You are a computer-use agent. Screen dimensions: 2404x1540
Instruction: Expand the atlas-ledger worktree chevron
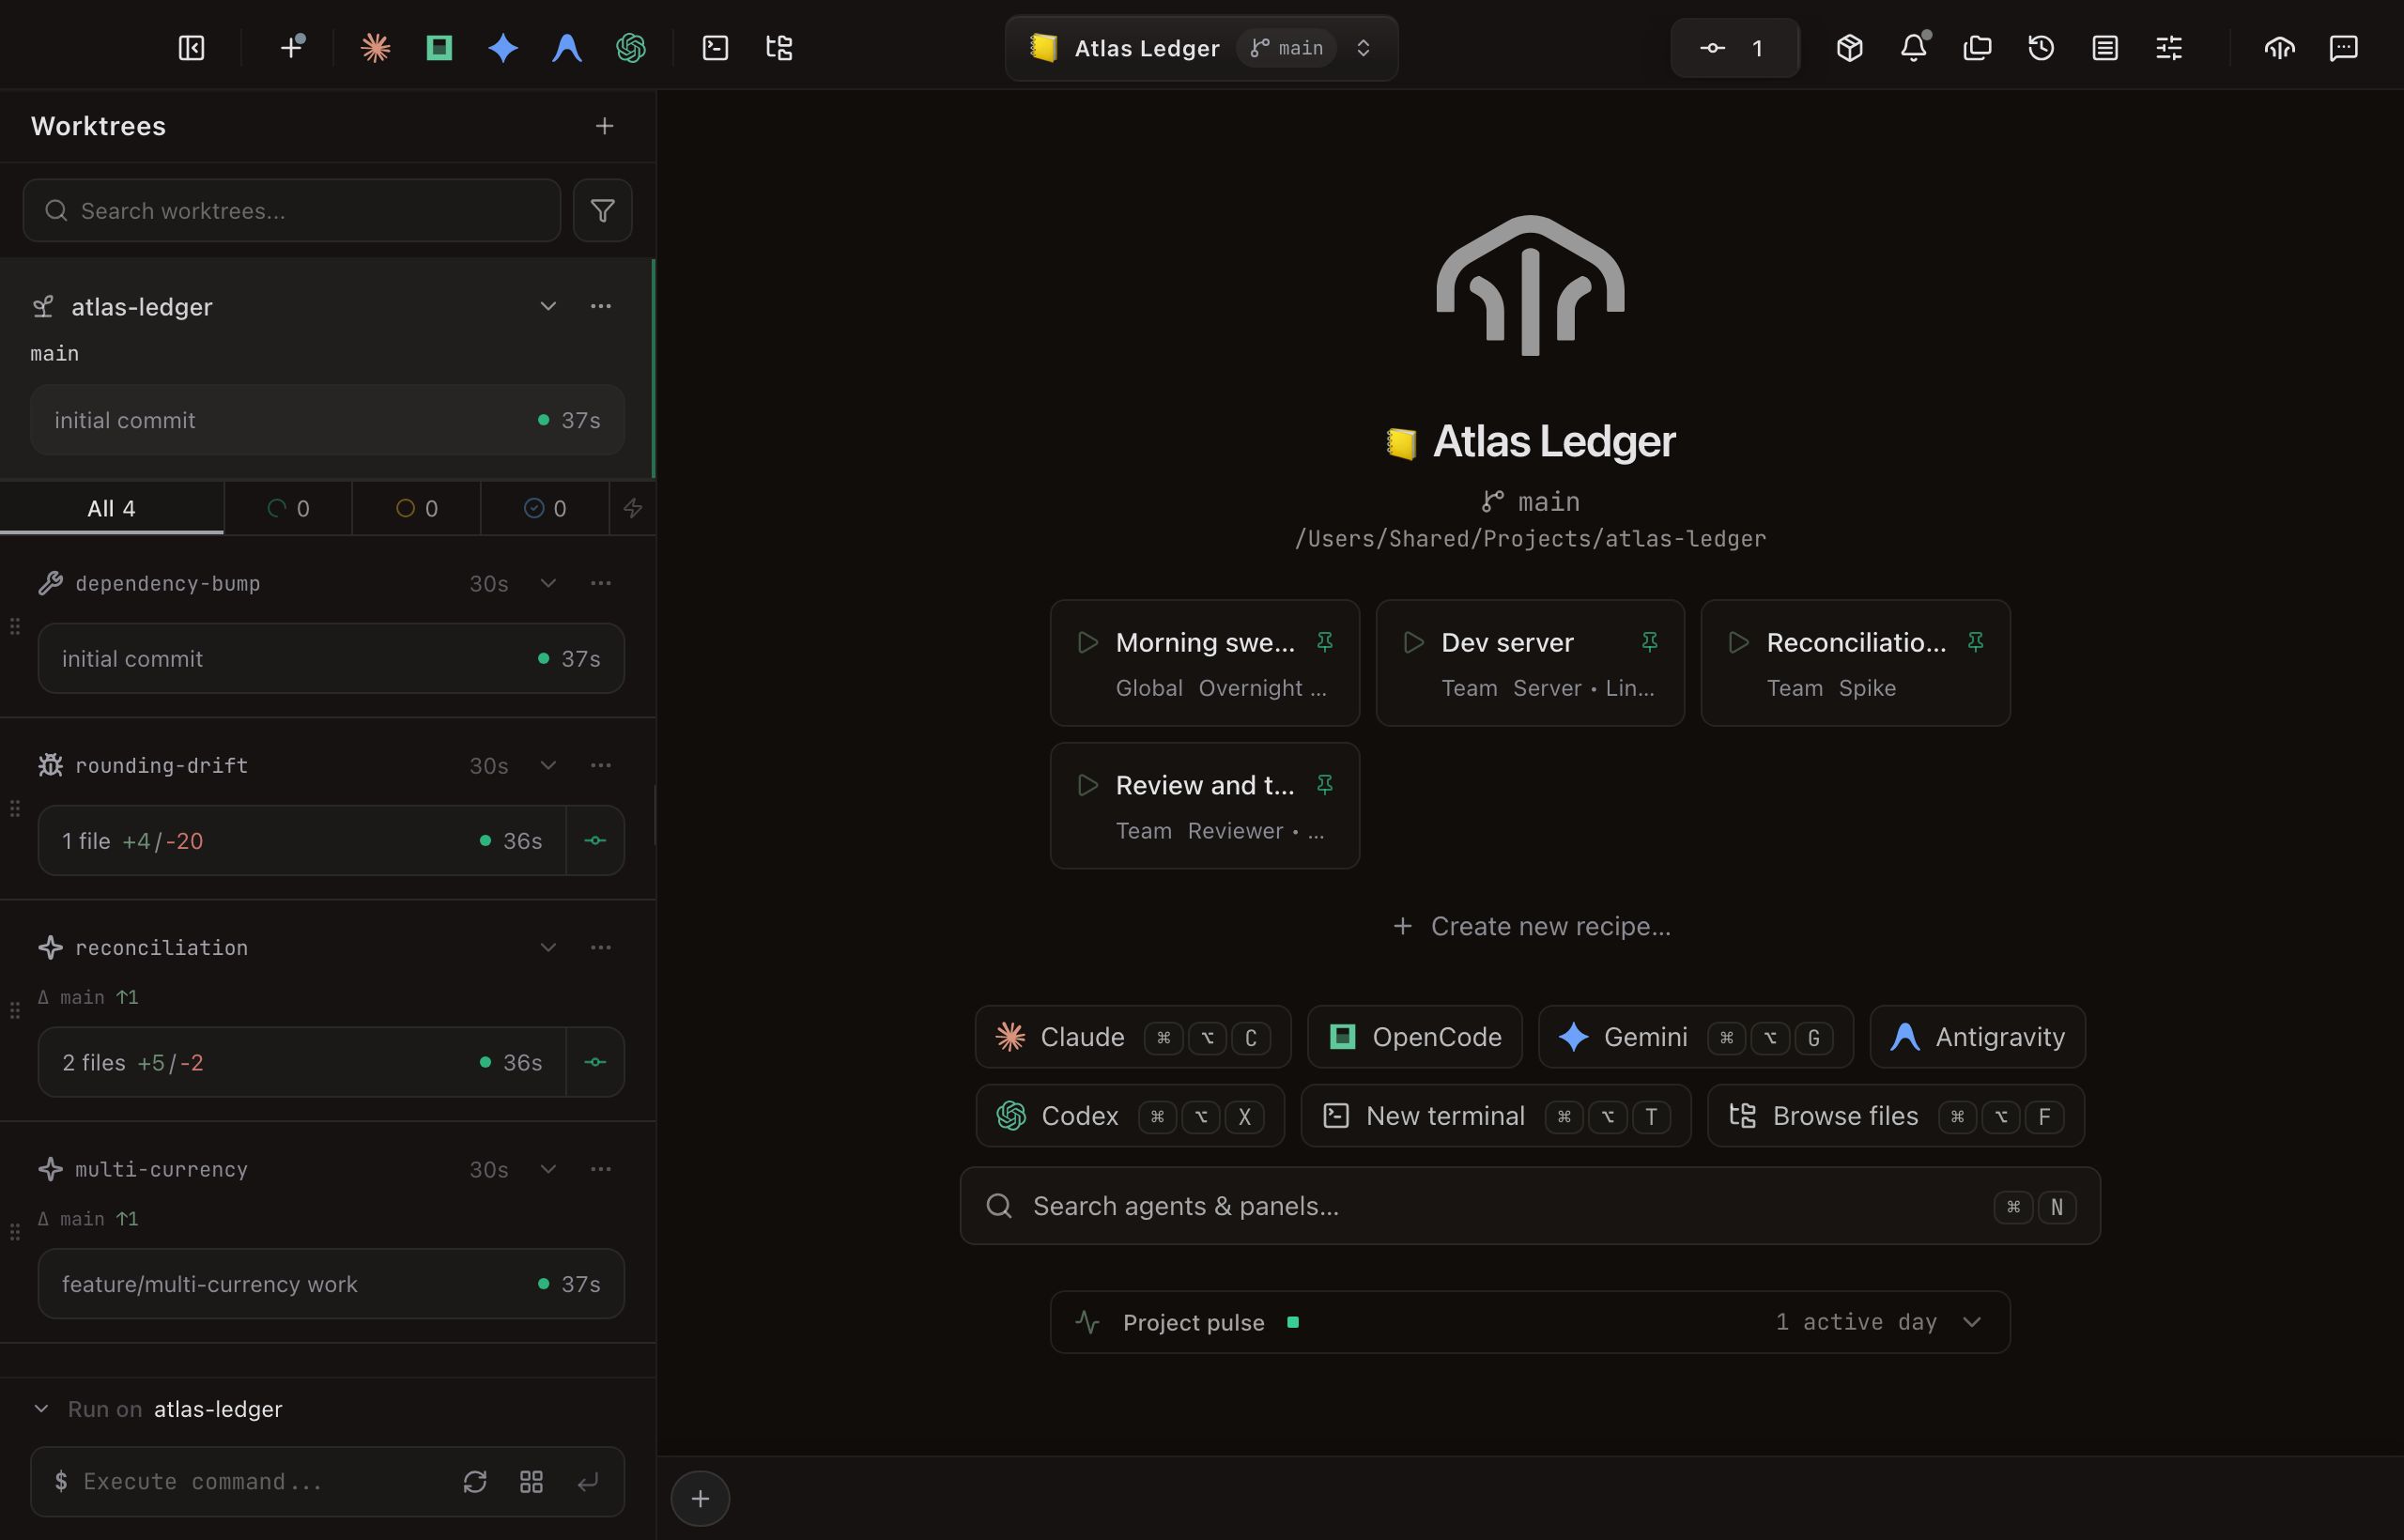[548, 306]
